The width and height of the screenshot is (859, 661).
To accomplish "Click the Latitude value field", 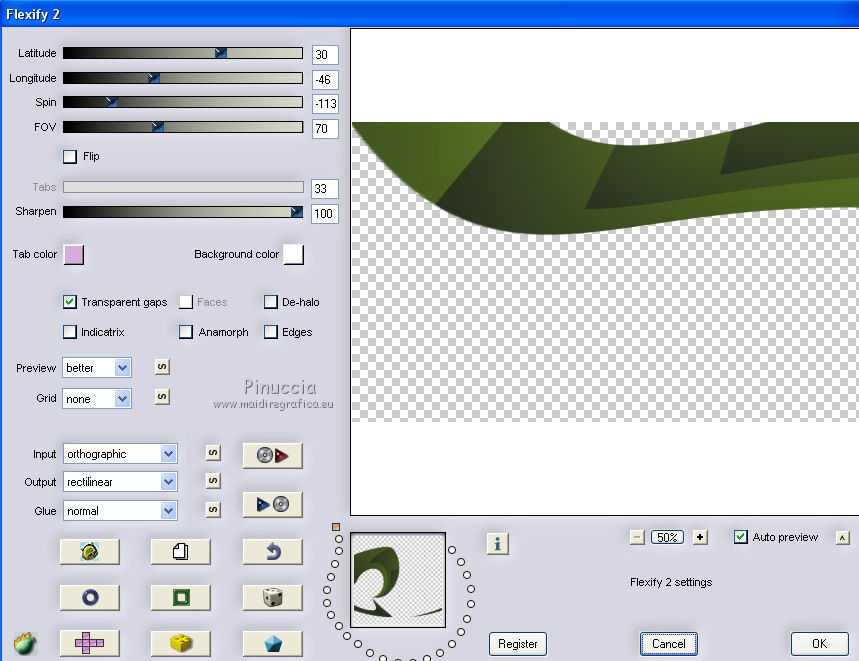I will coord(325,55).
